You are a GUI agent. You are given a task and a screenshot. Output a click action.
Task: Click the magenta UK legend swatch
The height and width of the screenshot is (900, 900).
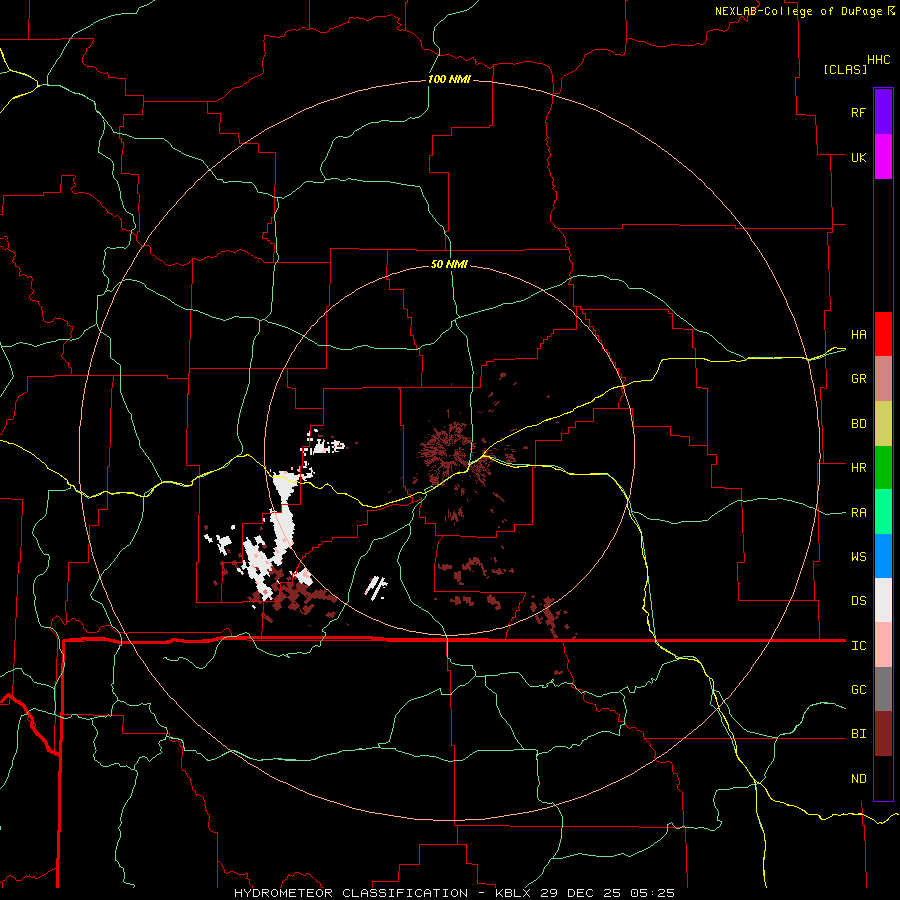(883, 157)
